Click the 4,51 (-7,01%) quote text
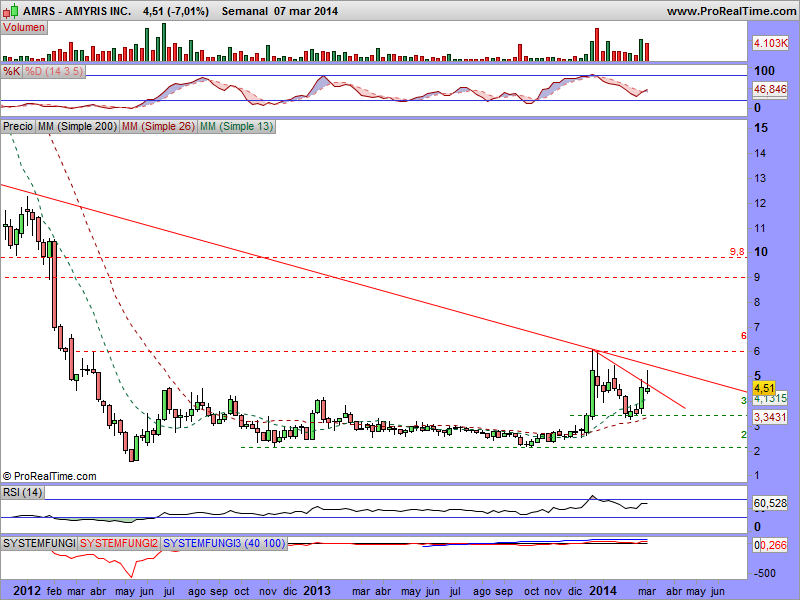 click(176, 11)
